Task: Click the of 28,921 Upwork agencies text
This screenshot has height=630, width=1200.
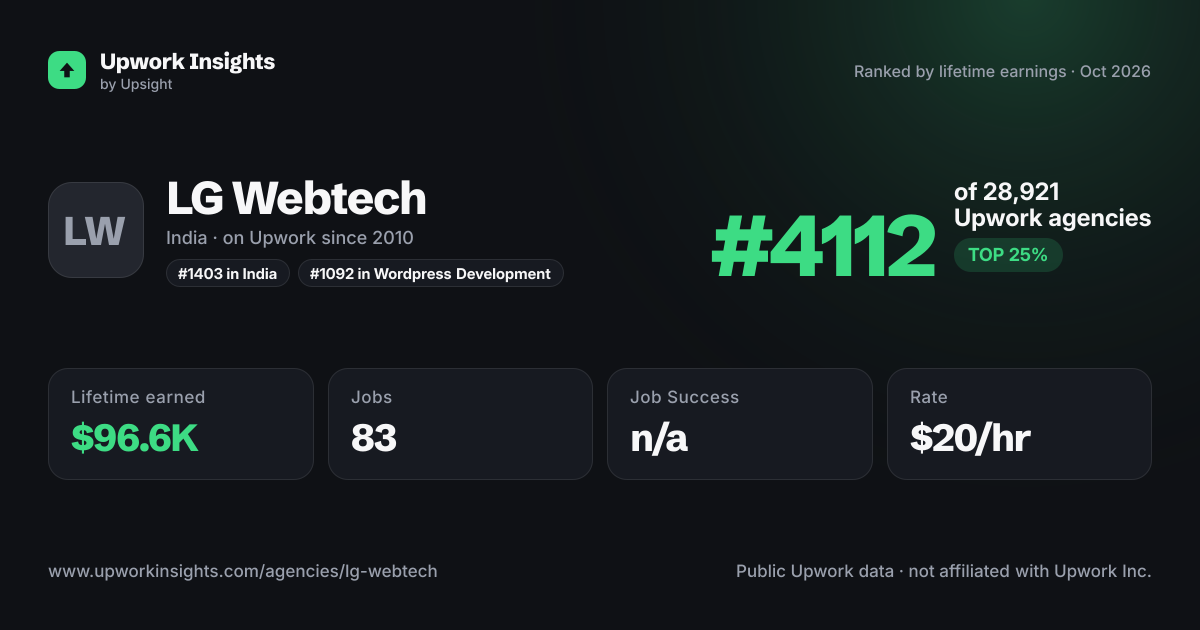Action: [1052, 205]
